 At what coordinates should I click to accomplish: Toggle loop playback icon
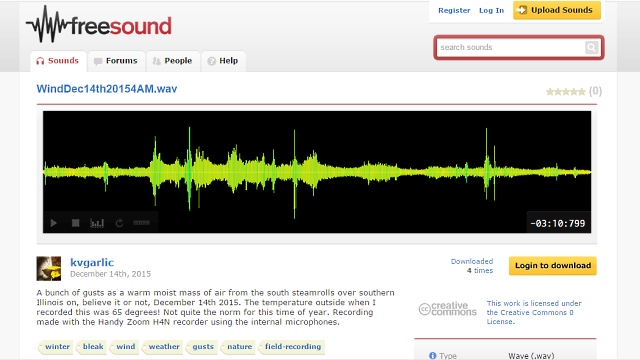click(119, 223)
